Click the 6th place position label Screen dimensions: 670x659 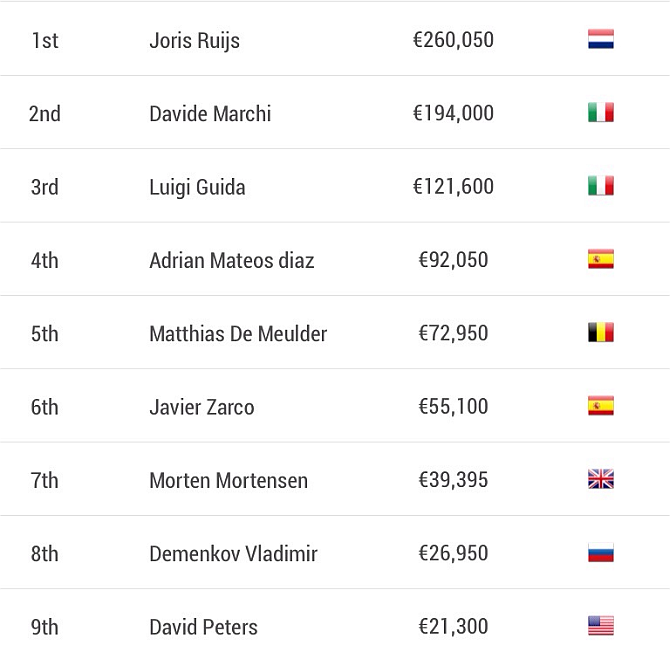(44, 407)
